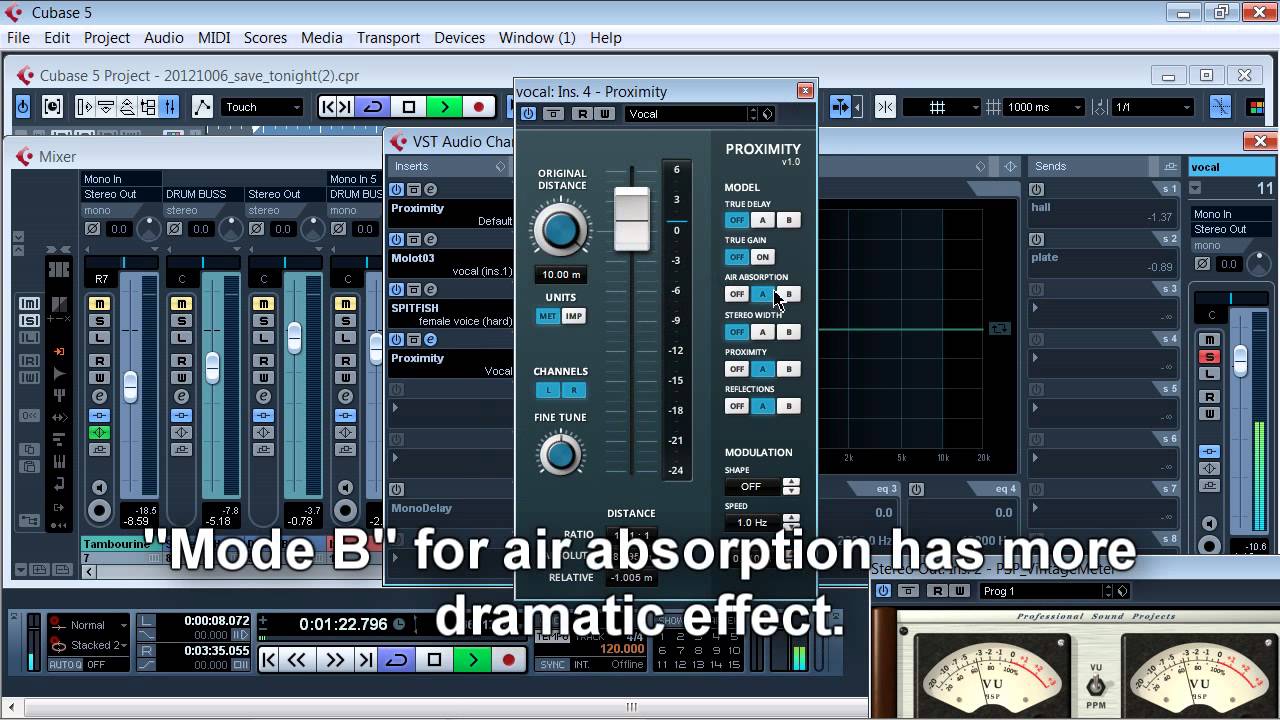Open the Devices menu
Viewport: 1280px width, 720px height.
coord(459,37)
